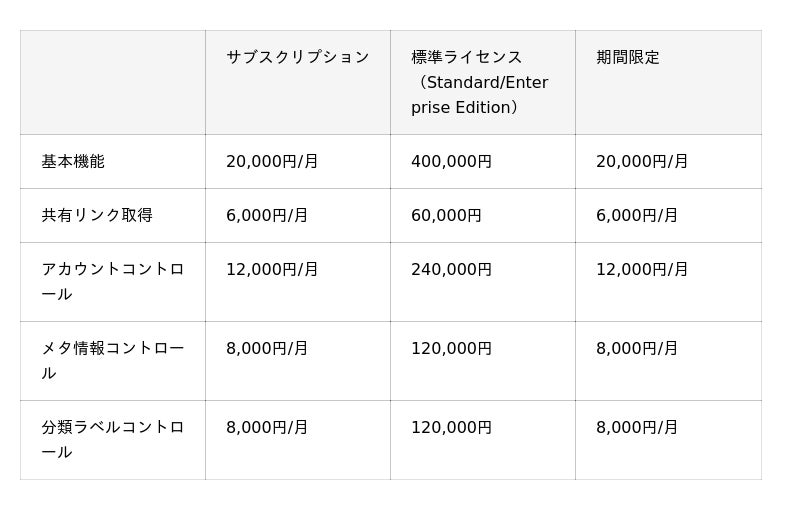Select アカウントコントロール subscription price 12,000円/月
Screen dimensions: 800x510
272,270
